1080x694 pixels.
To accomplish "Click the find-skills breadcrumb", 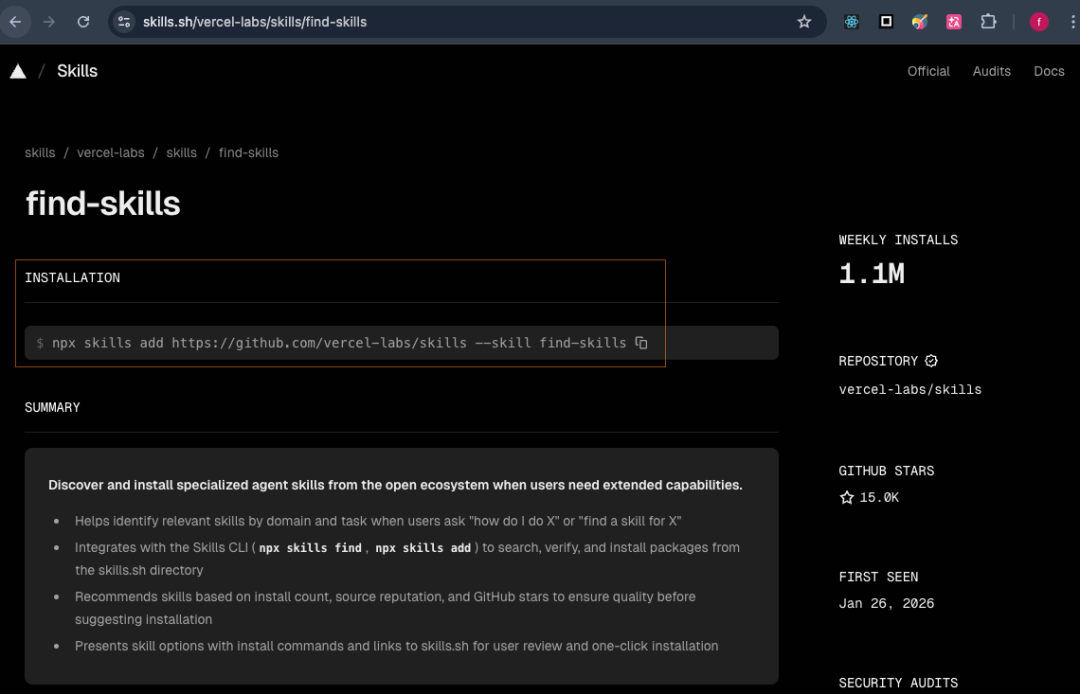I will [249, 153].
